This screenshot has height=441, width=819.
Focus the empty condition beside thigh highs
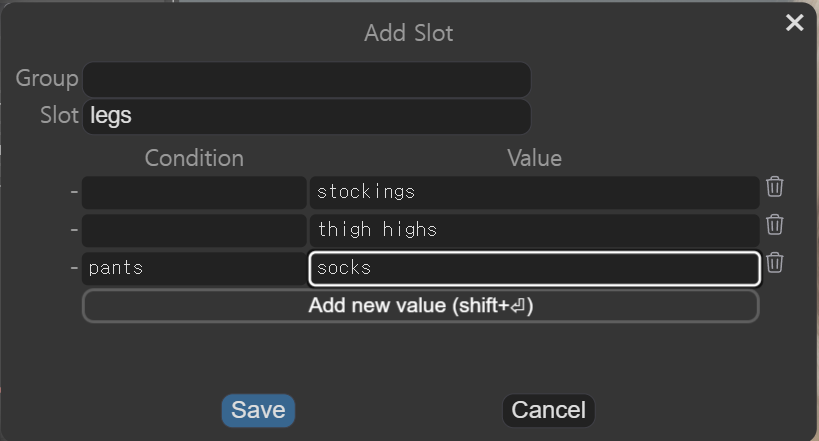pos(194,230)
